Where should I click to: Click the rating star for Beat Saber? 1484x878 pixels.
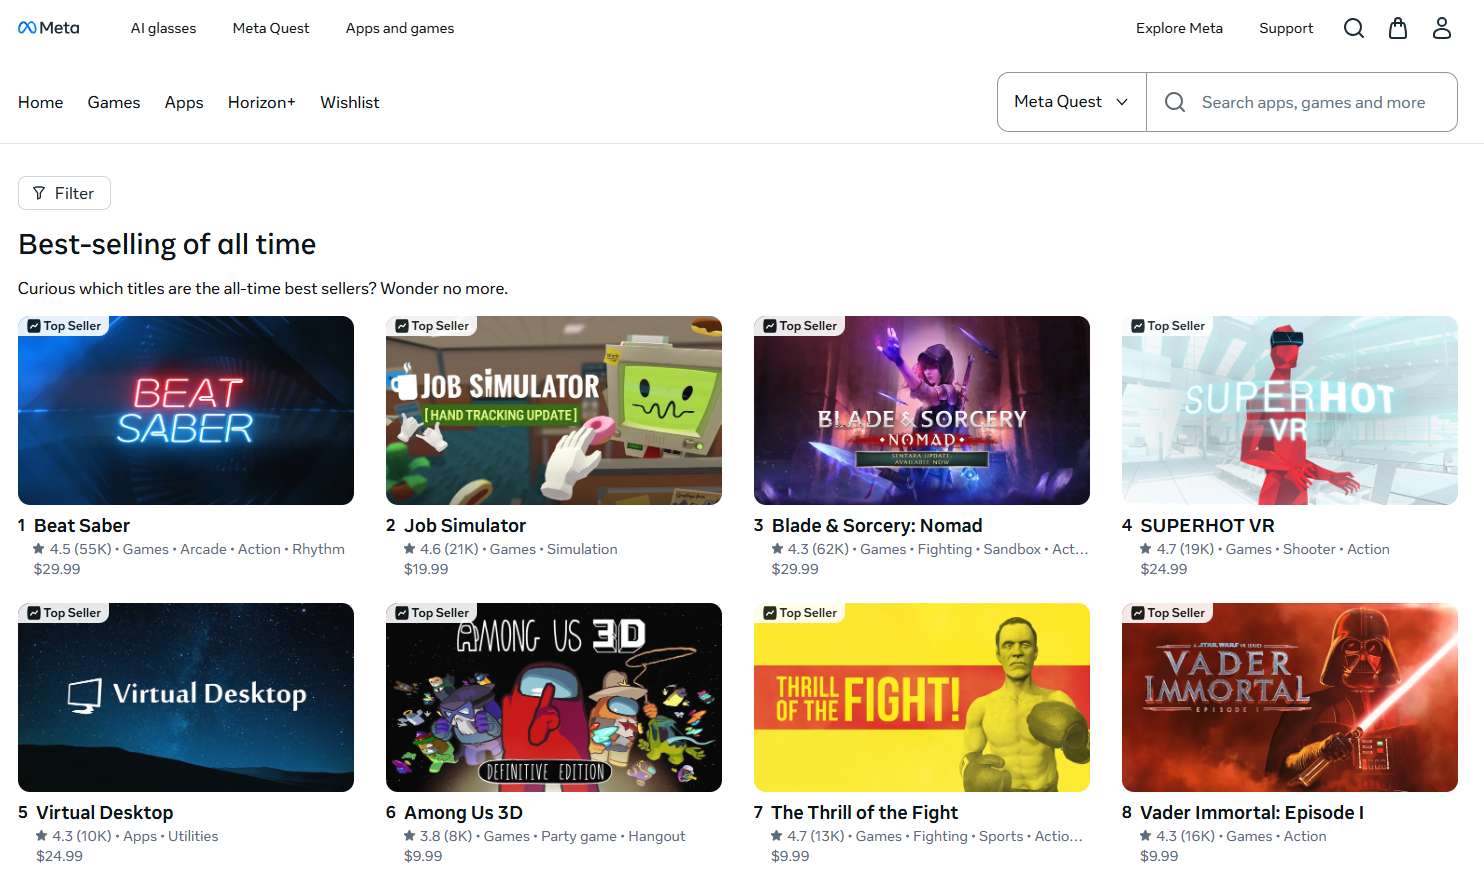[x=39, y=549]
